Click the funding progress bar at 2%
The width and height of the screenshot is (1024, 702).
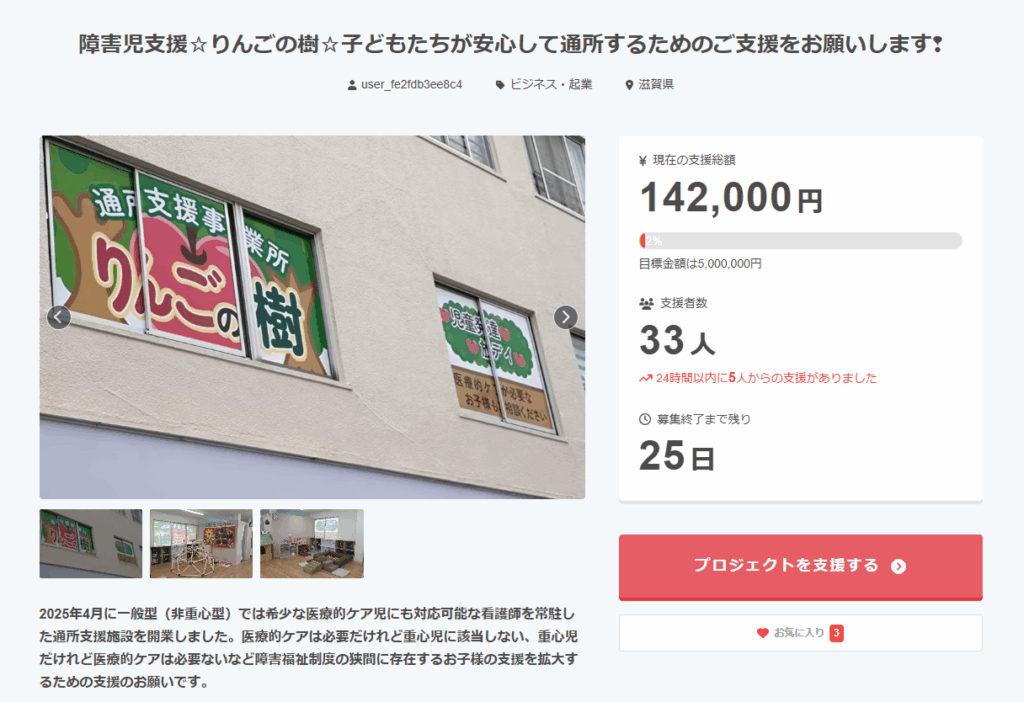pos(801,241)
